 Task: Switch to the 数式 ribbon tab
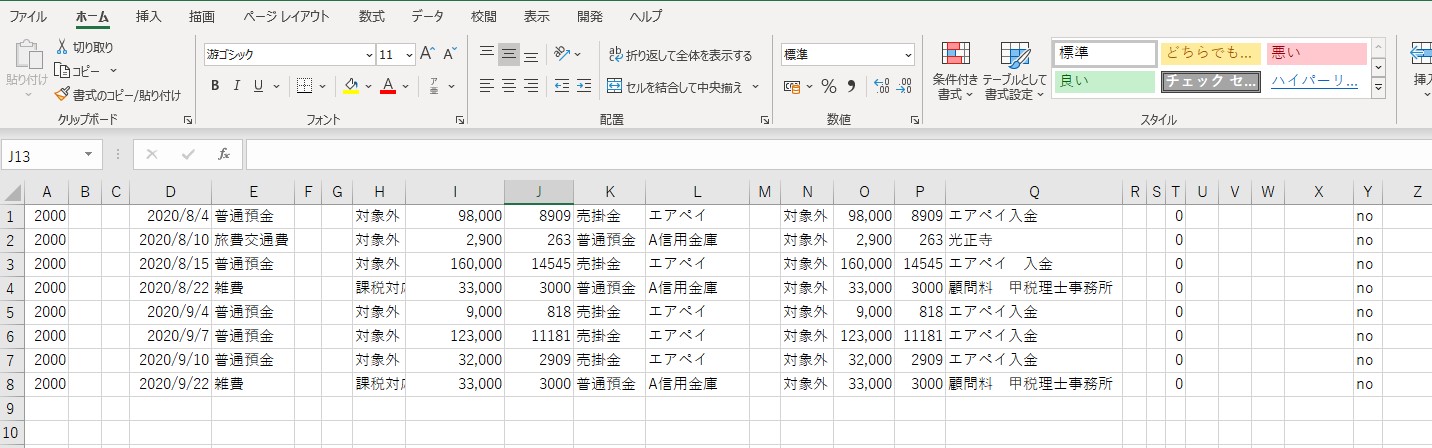tap(371, 17)
